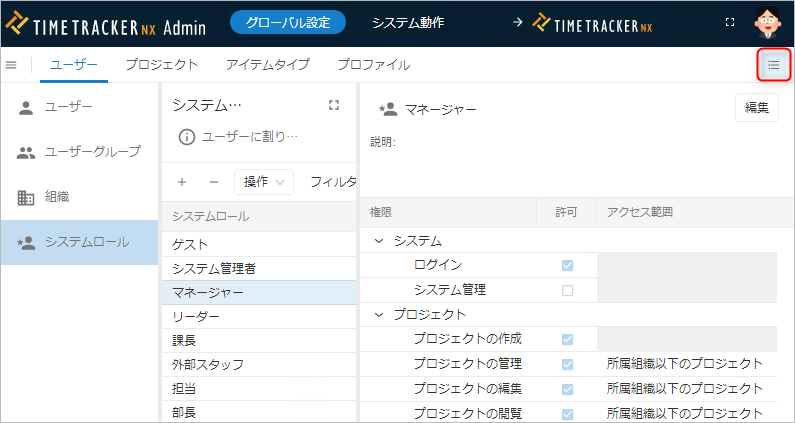This screenshot has height=423, width=795.
Task: Toggle the ログイン permission checkbox
Action: [x=568, y=266]
